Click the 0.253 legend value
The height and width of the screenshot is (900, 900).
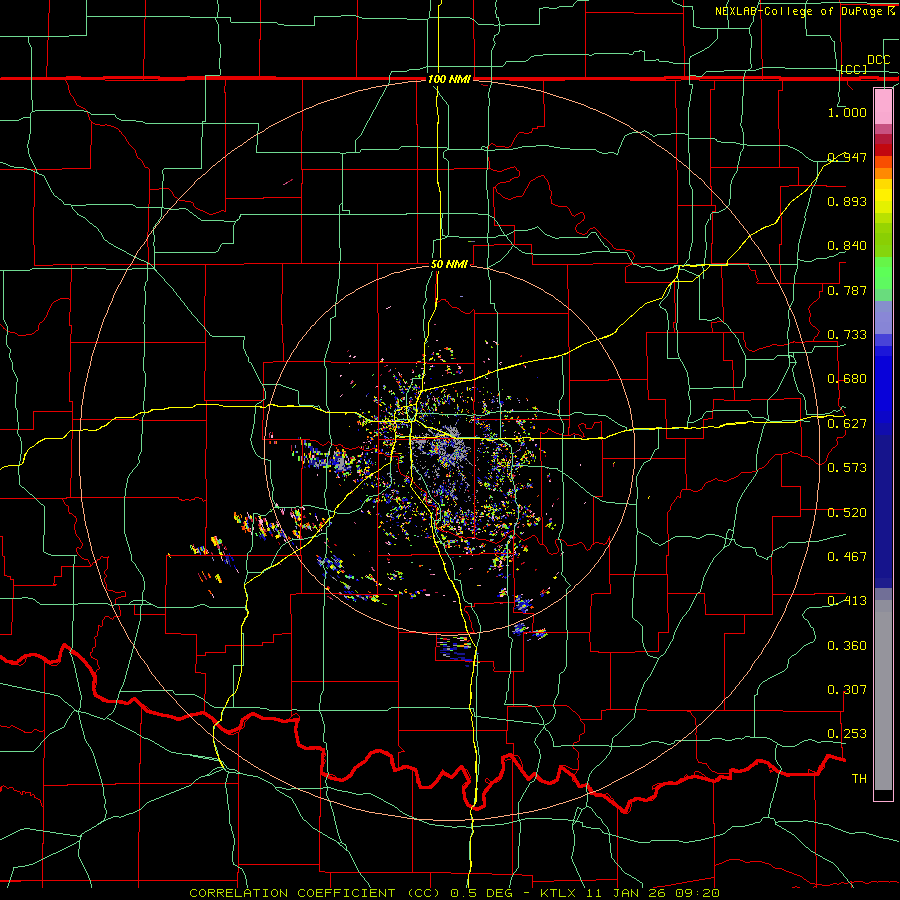tap(847, 734)
